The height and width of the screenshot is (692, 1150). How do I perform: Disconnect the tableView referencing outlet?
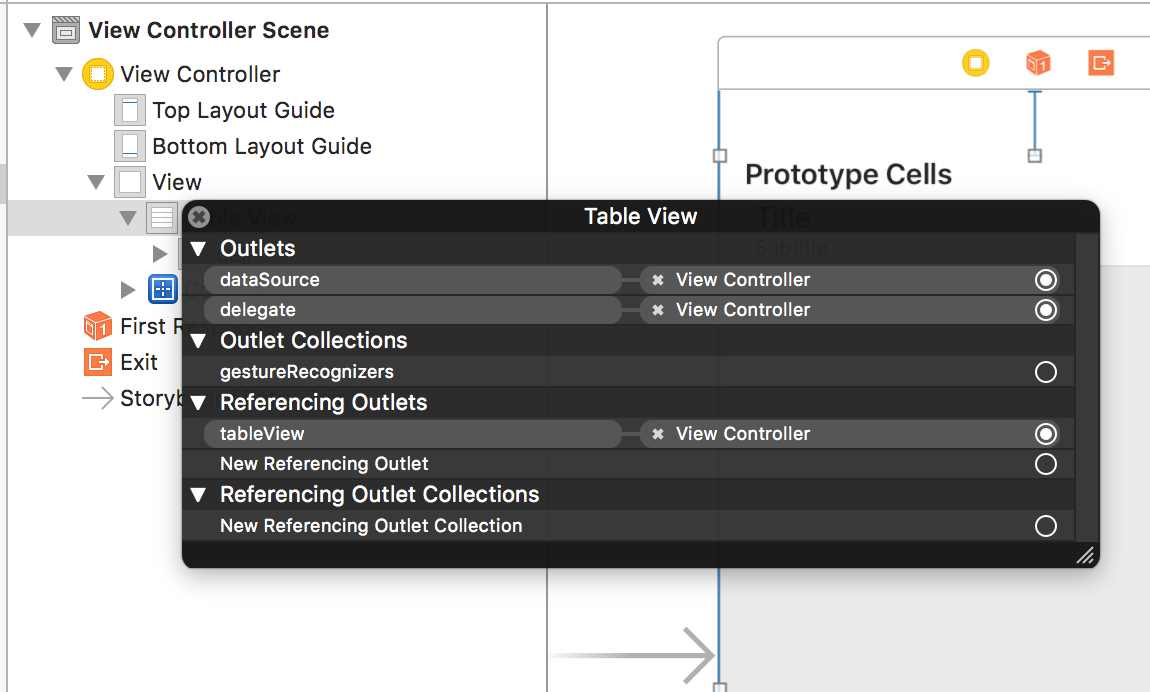coord(658,434)
